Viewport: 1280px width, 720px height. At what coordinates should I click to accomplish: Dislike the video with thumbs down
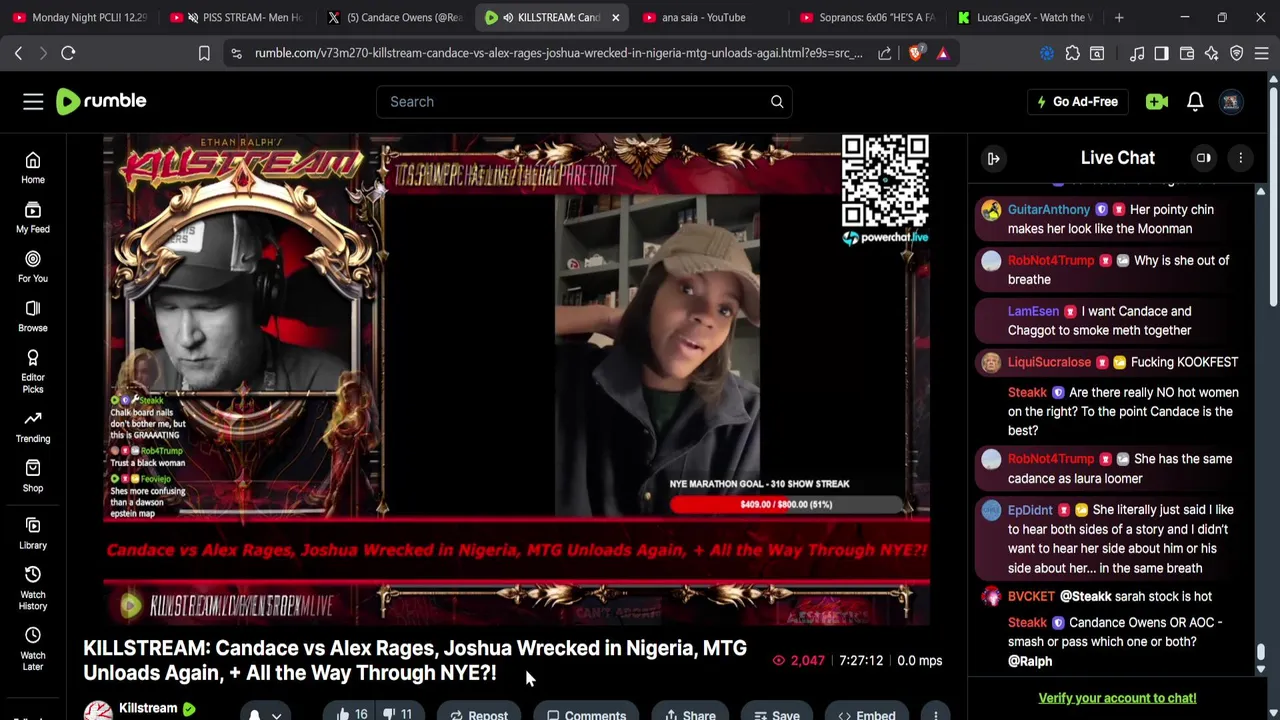click(398, 714)
